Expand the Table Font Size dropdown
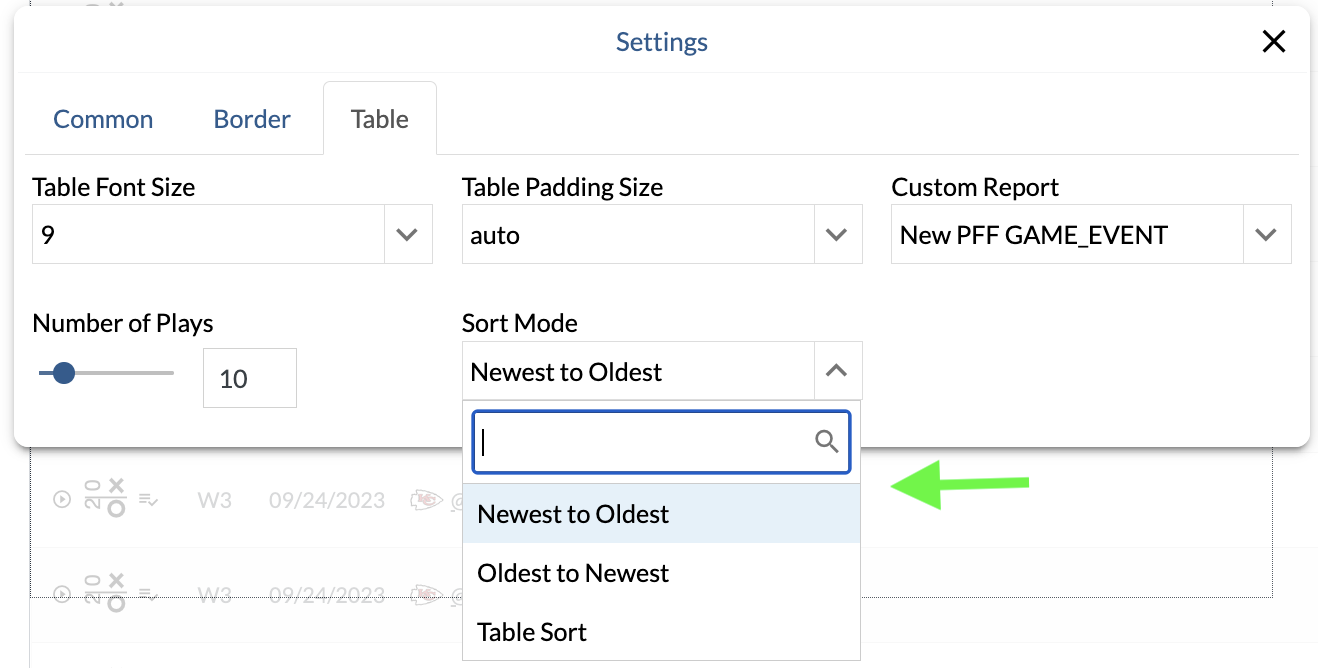 (x=407, y=235)
